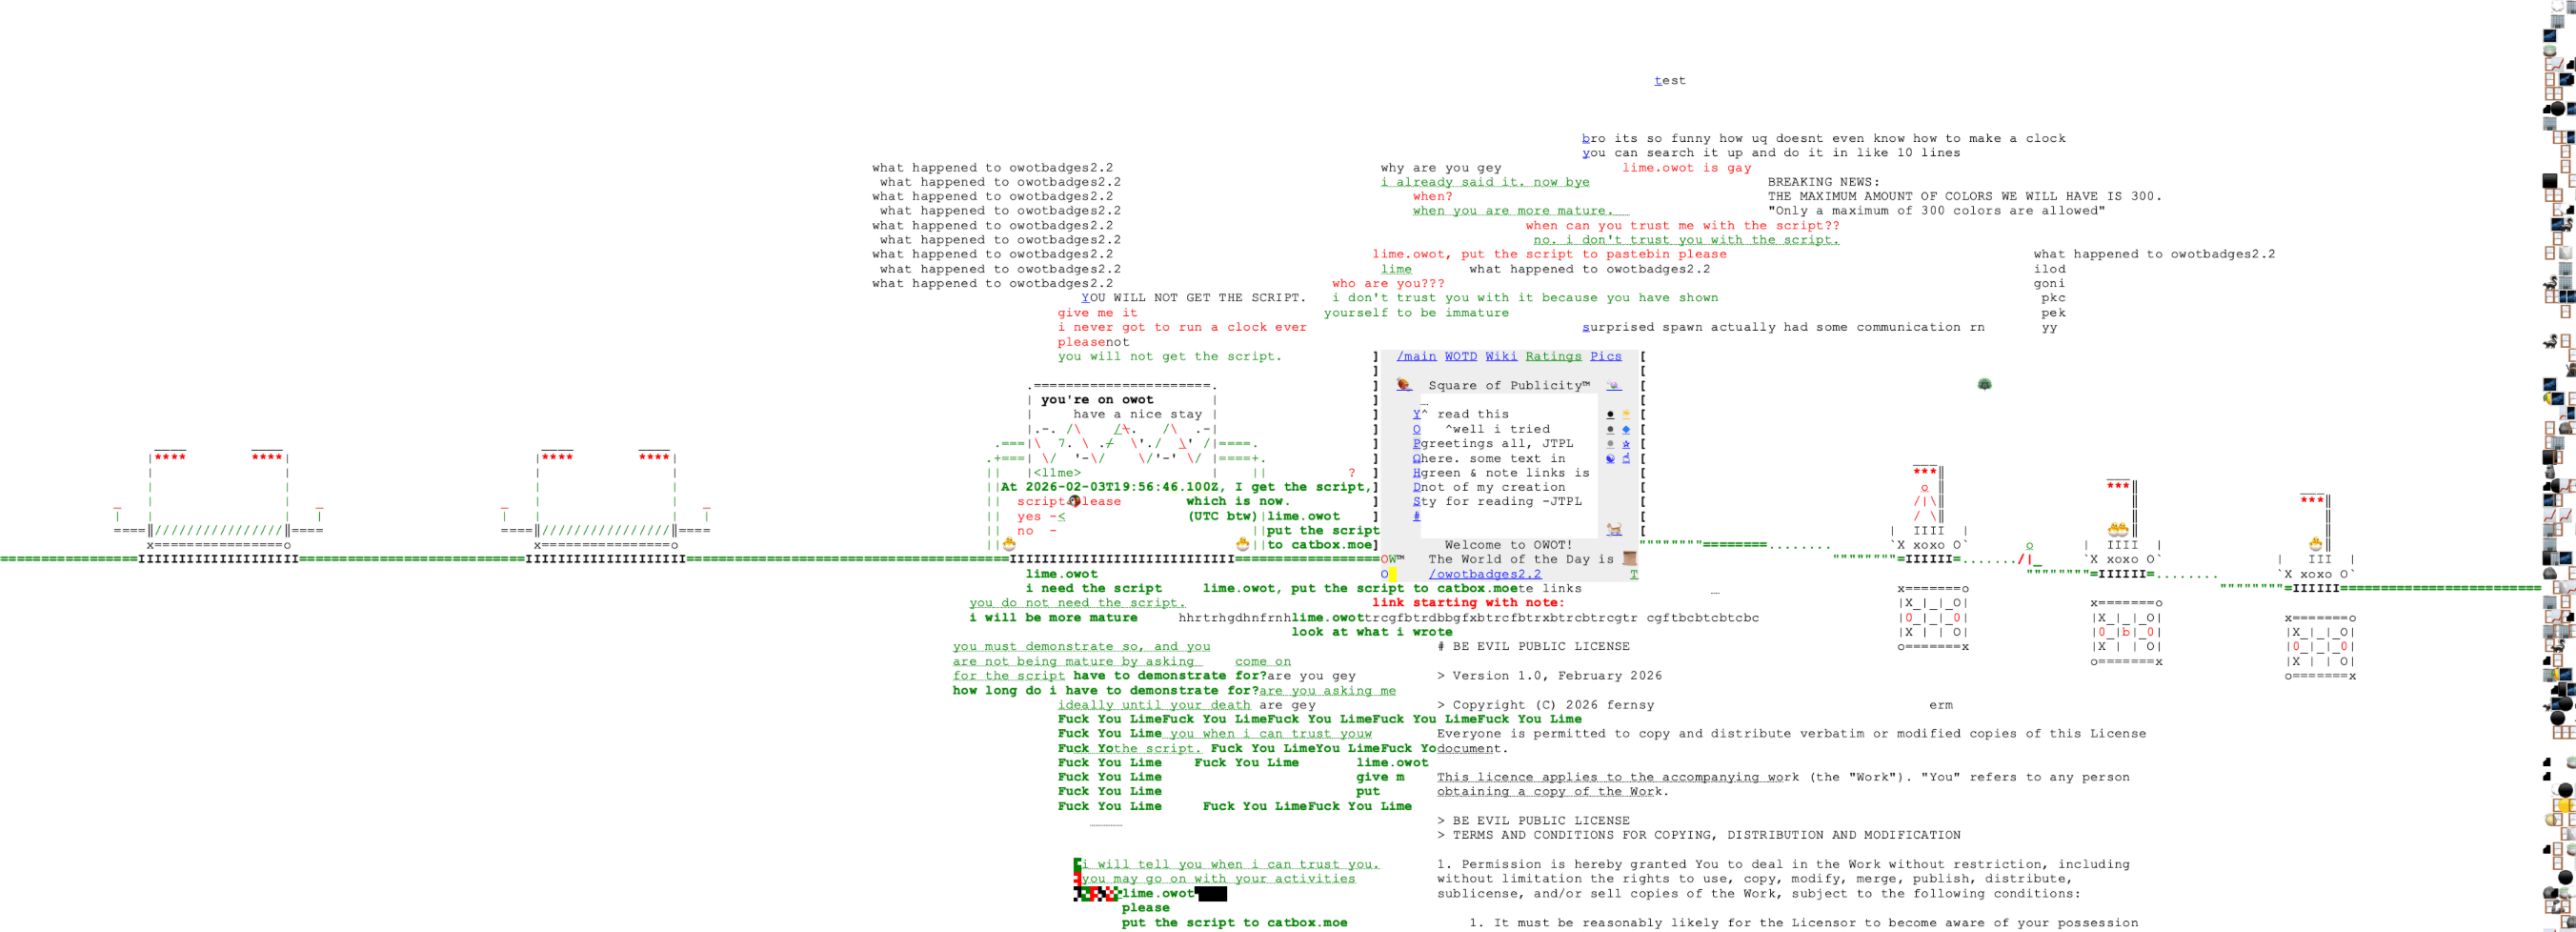Click the red 'b' cell in tic-tac-toe board
This screenshot has width=2576, height=932.
(x=2126, y=632)
